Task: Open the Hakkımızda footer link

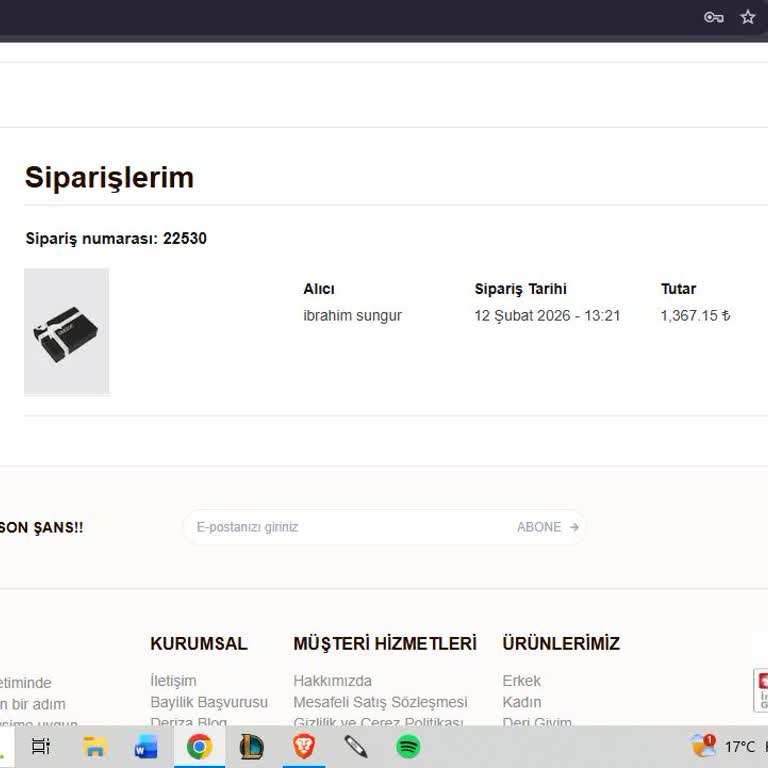Action: tap(332, 681)
